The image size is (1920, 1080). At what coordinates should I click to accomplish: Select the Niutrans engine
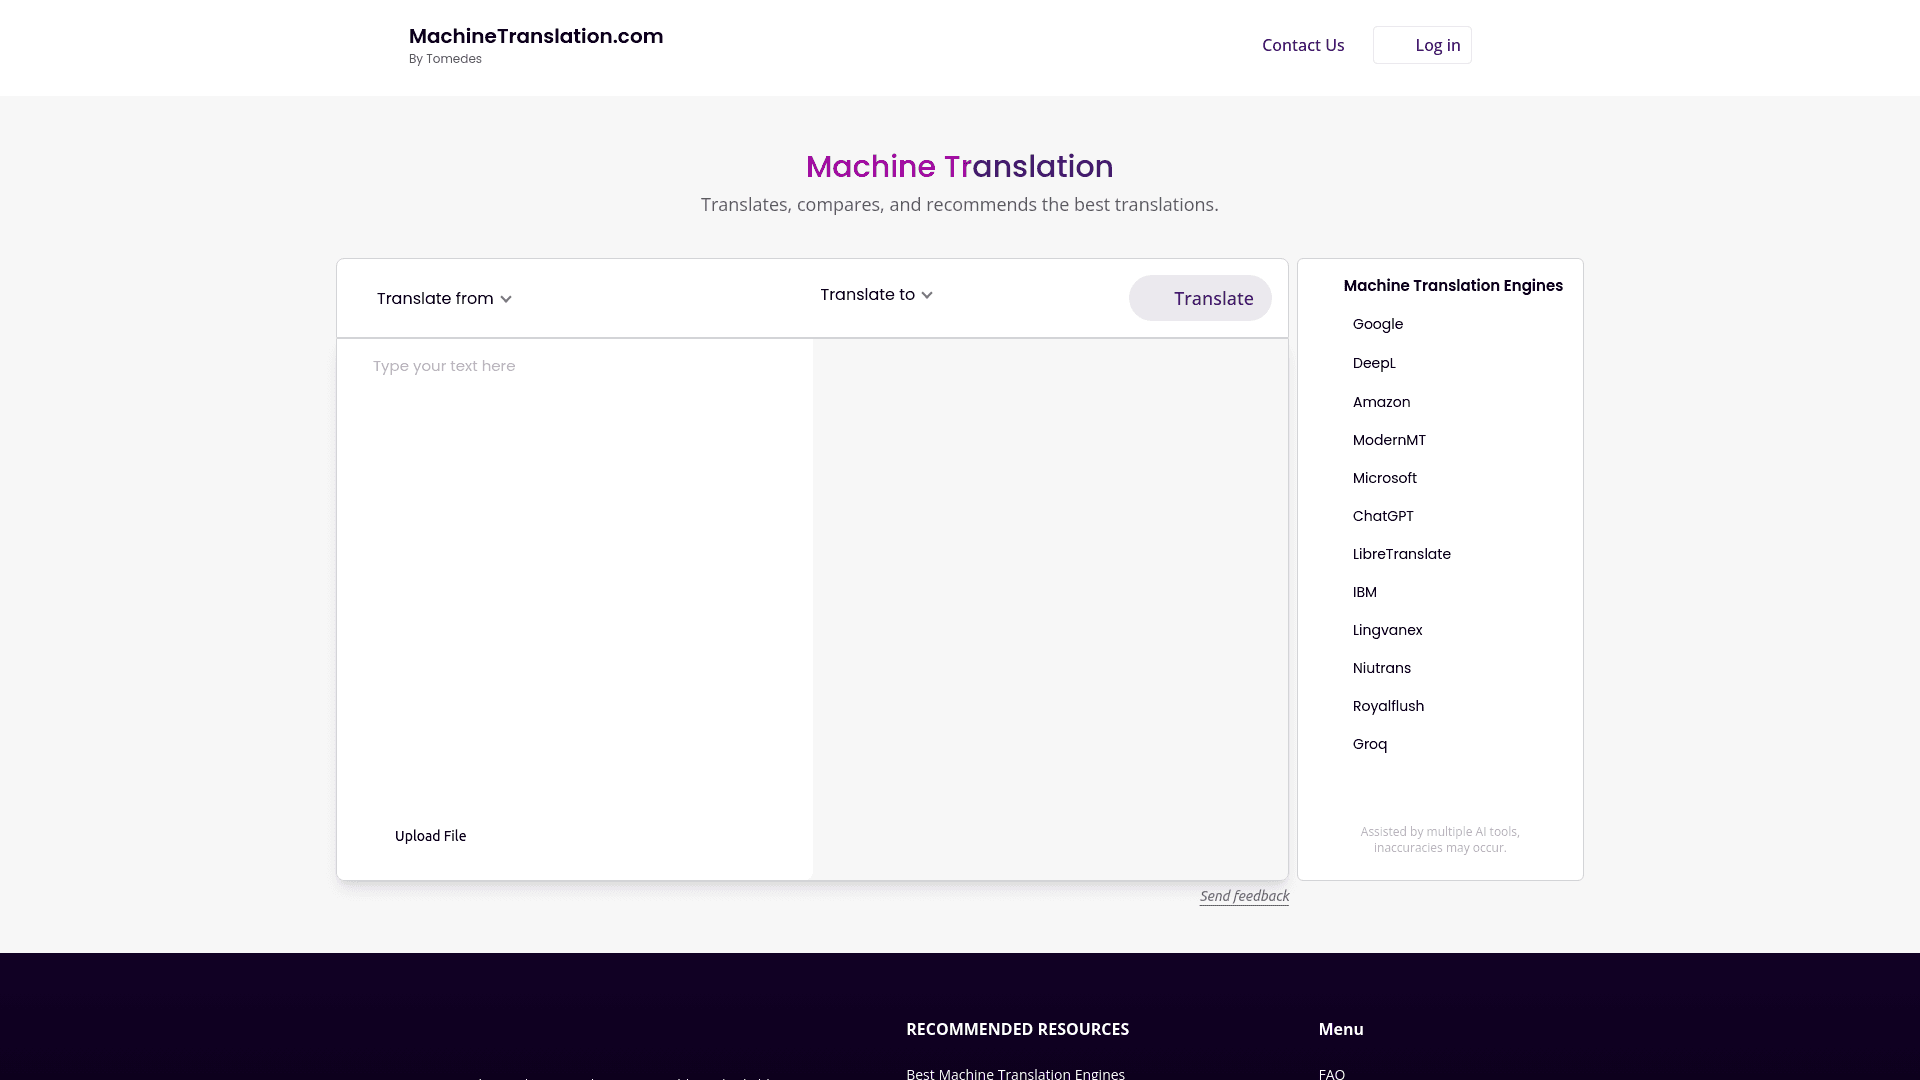(1381, 667)
